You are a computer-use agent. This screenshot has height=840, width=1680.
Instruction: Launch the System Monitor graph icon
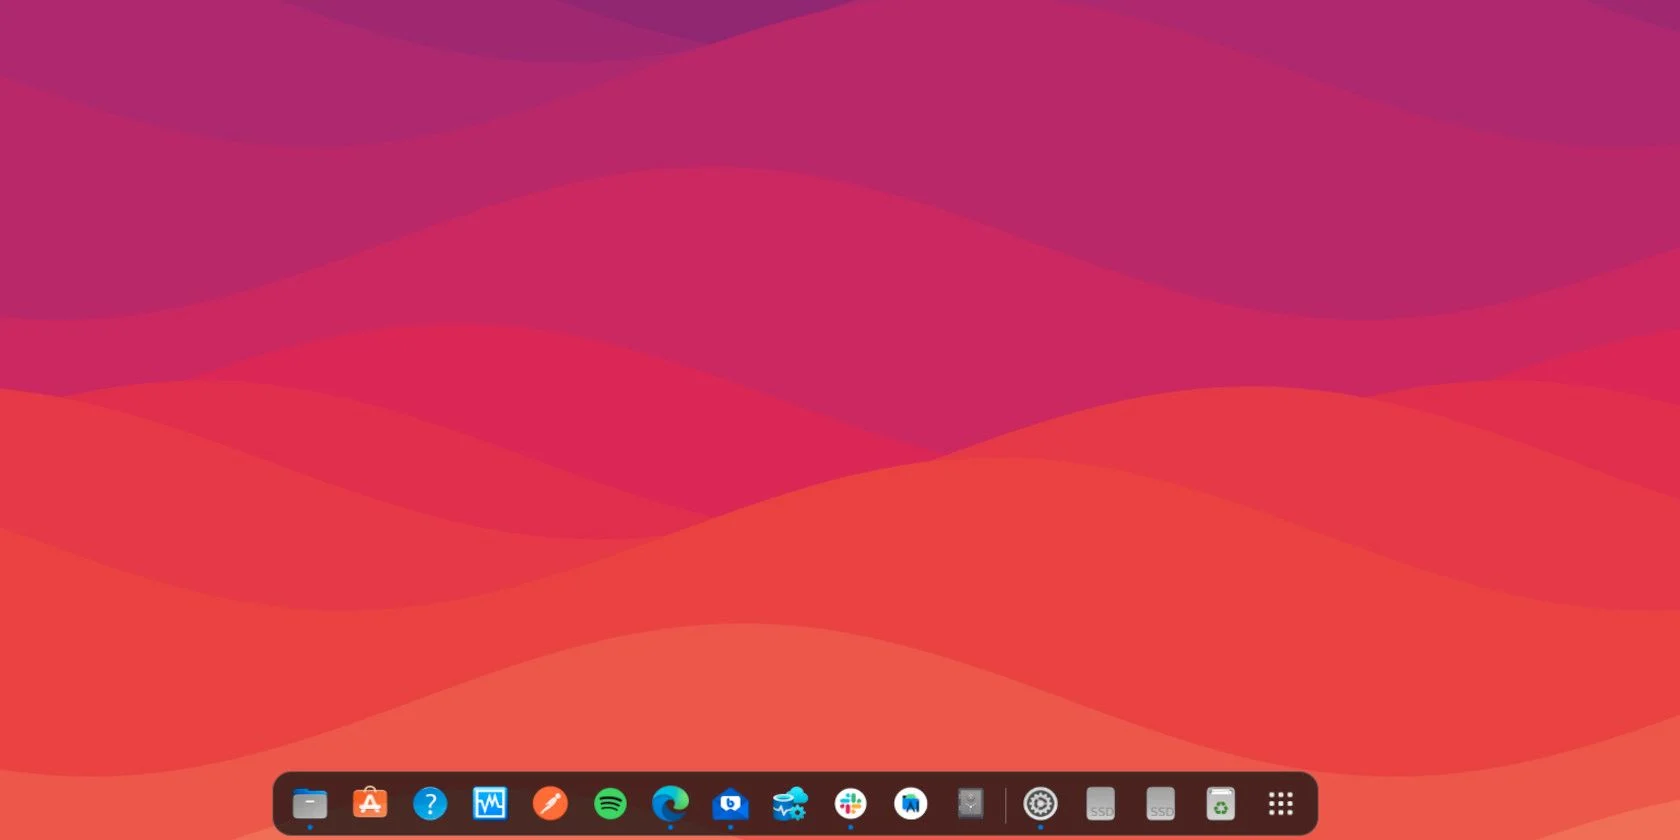pos(490,803)
